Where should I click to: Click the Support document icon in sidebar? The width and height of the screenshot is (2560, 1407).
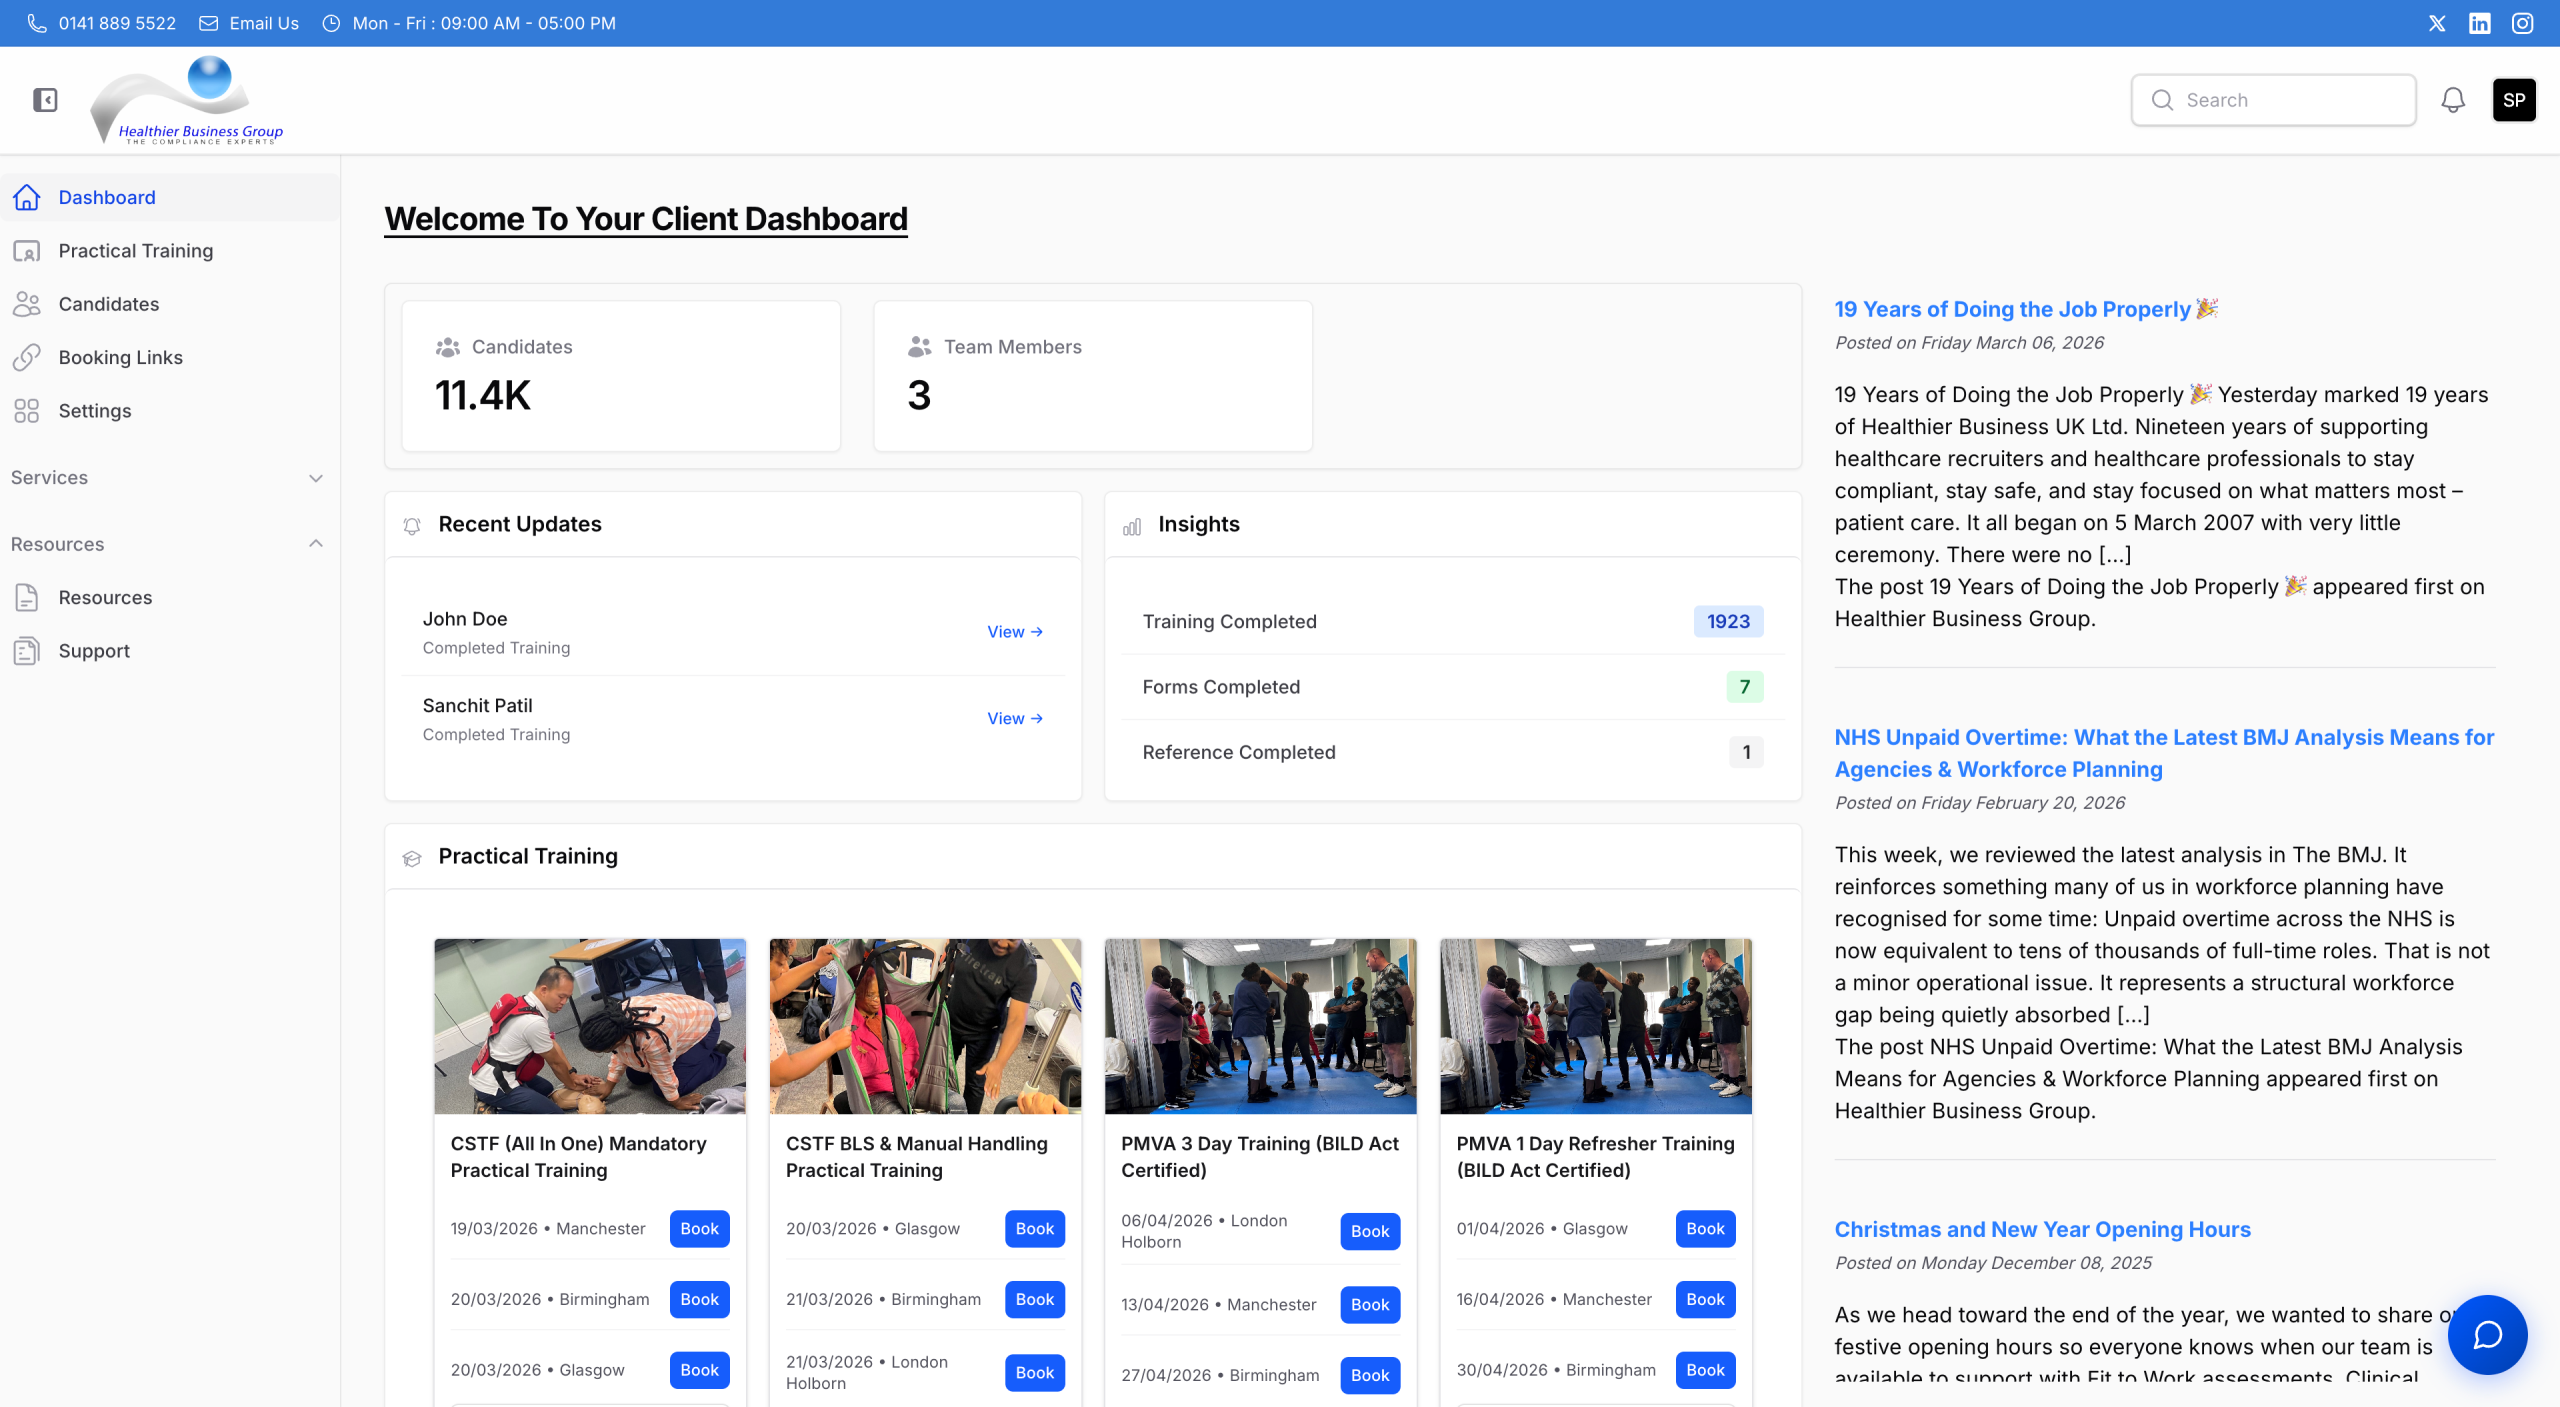(26, 650)
